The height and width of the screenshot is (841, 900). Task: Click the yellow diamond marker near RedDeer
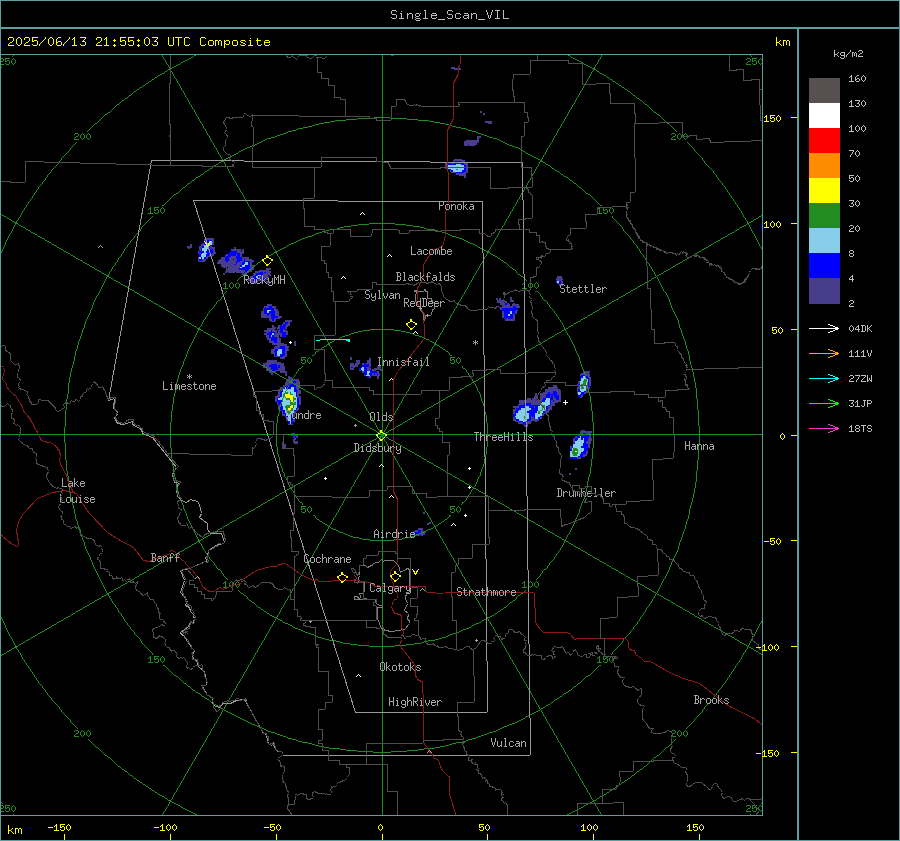[411, 325]
